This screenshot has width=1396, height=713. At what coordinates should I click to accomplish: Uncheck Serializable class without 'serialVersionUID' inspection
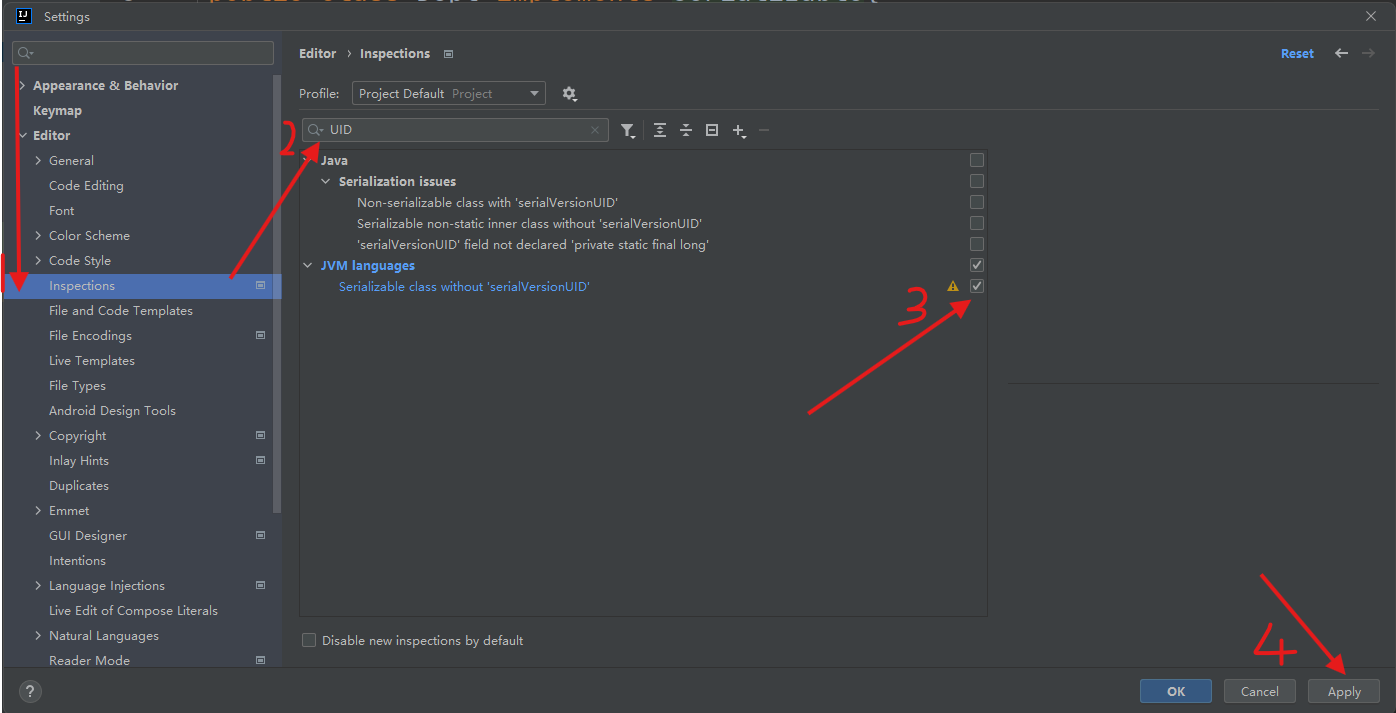[x=977, y=286]
